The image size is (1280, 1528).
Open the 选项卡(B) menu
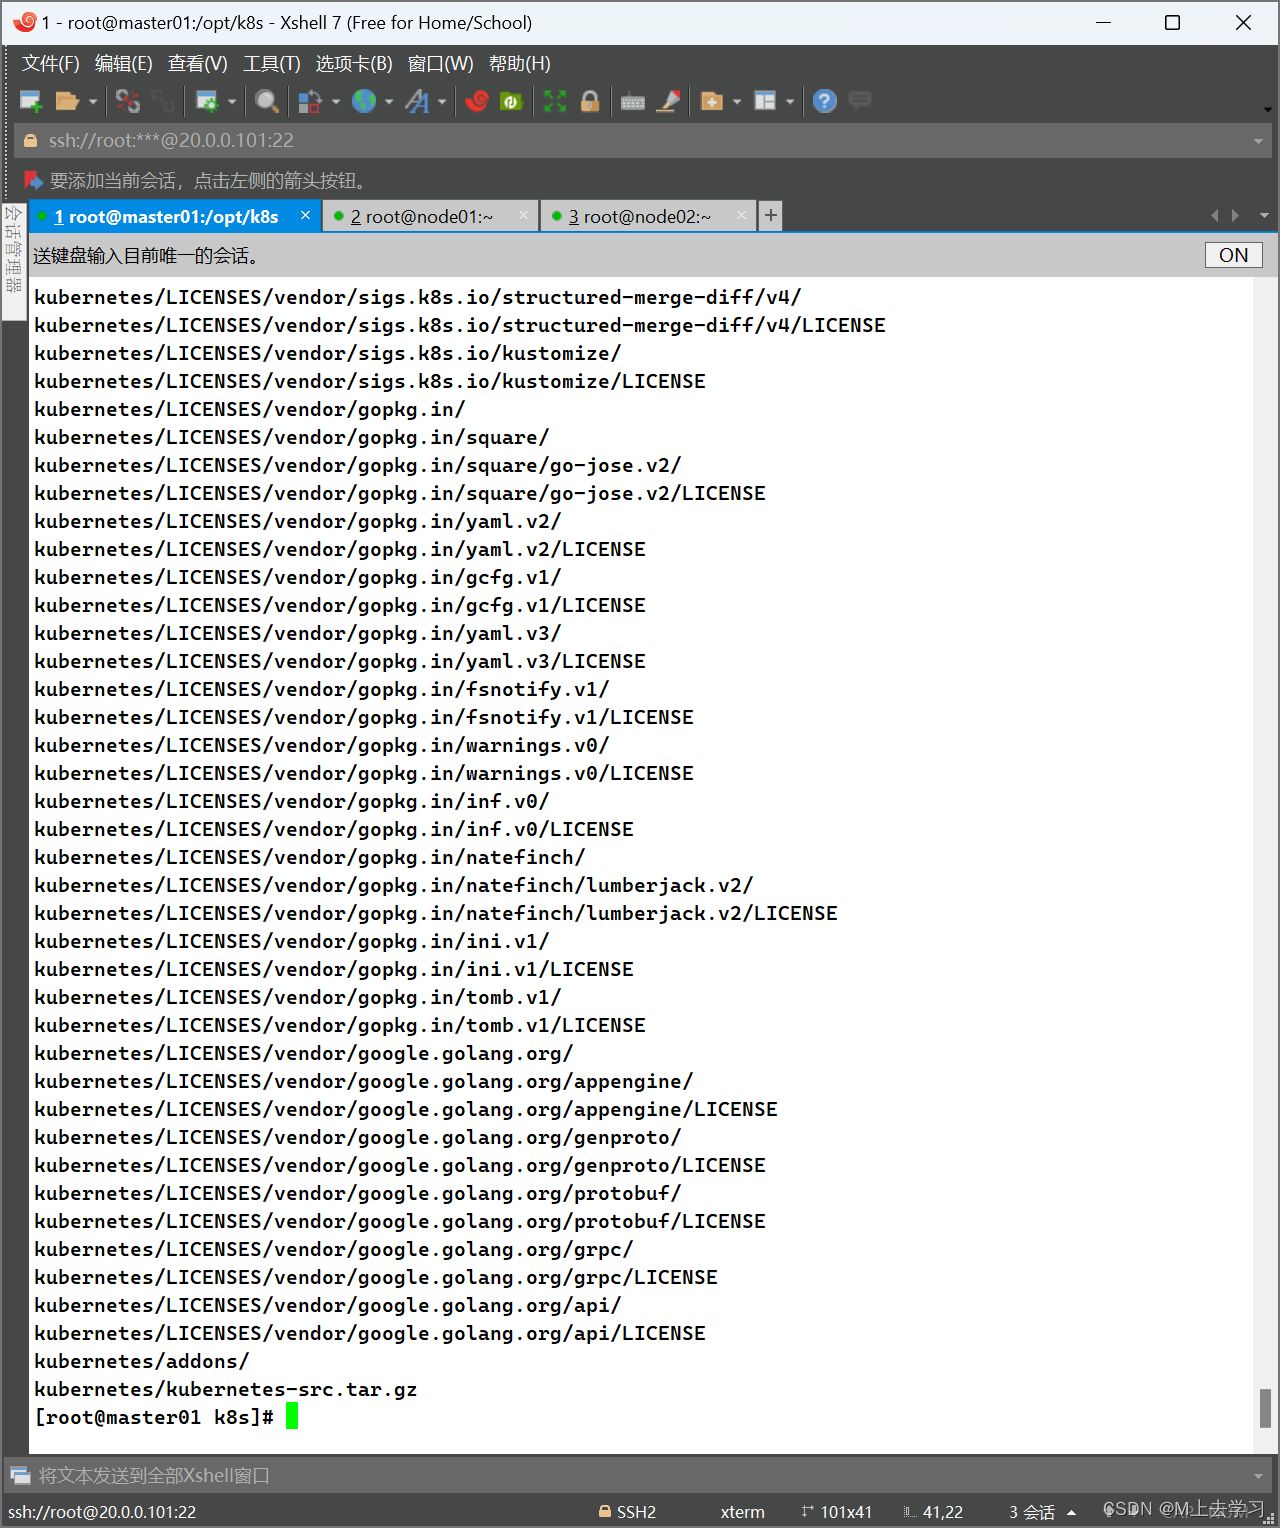(x=354, y=64)
